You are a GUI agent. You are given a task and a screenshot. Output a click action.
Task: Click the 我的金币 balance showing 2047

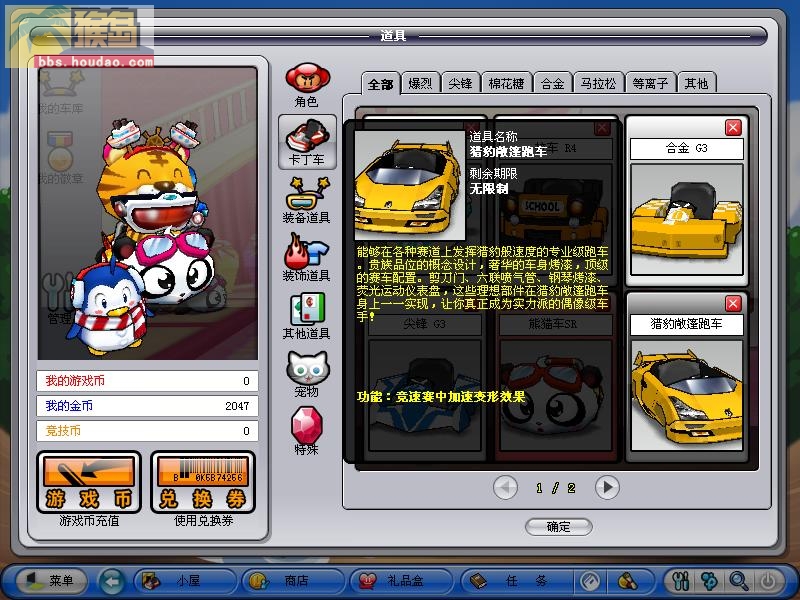pos(147,406)
